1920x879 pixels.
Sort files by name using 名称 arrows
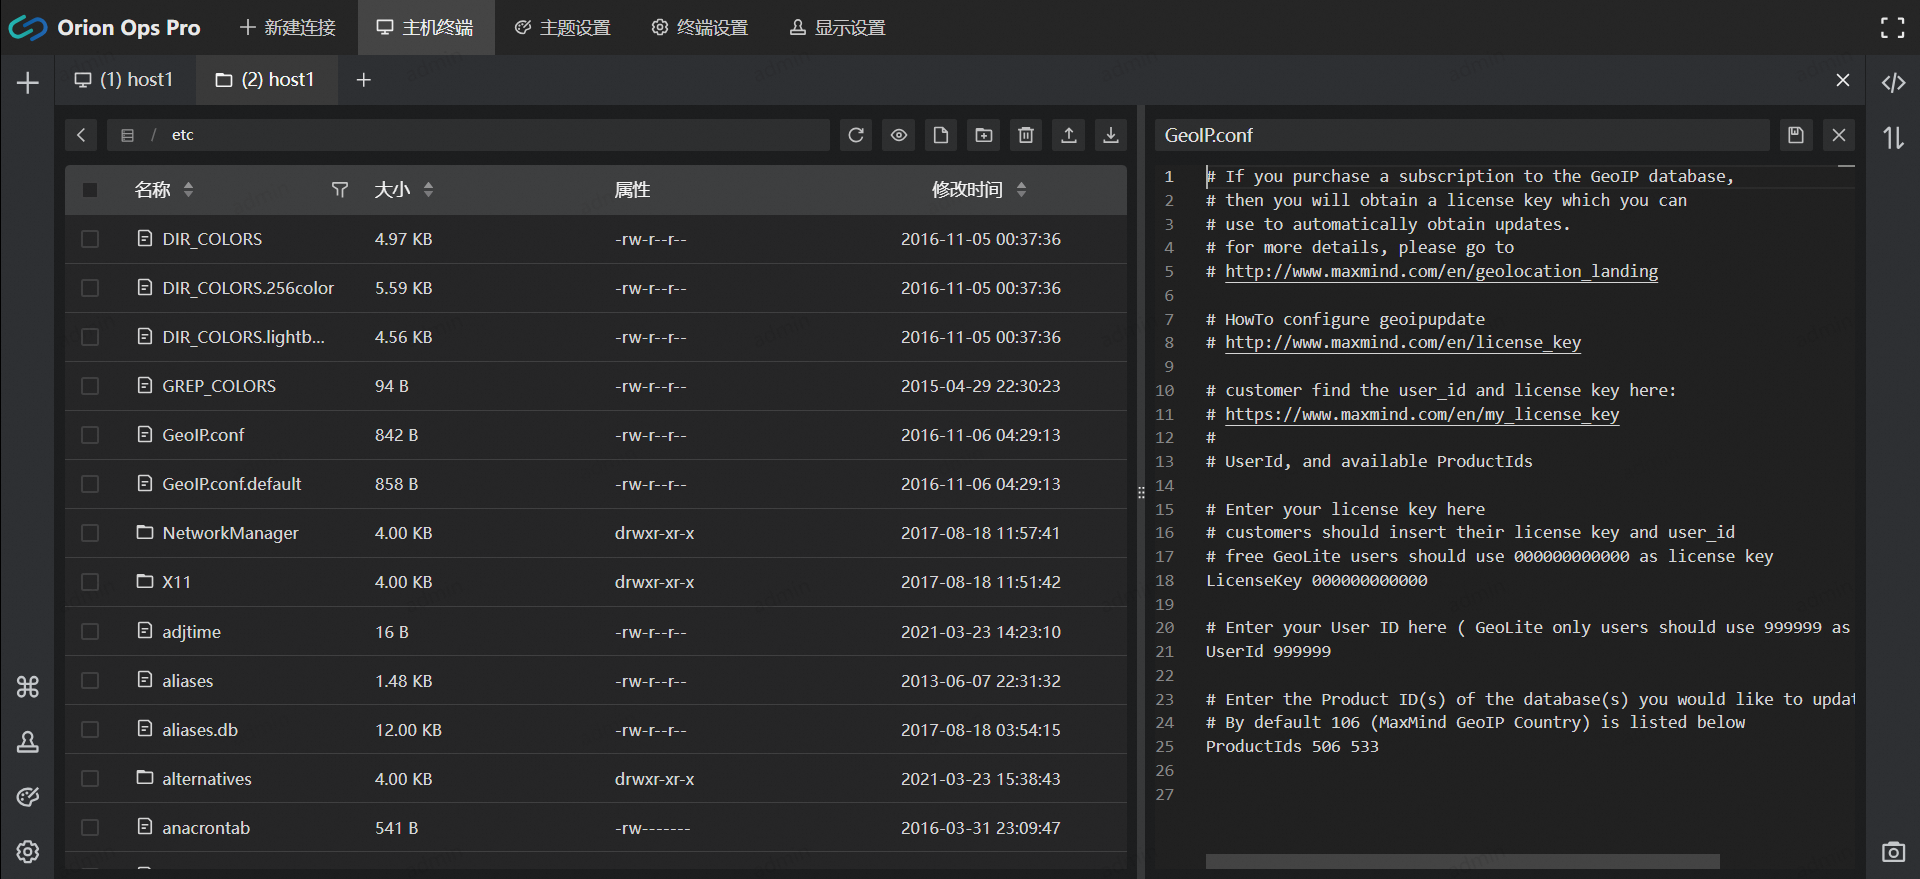pyautogui.click(x=189, y=190)
